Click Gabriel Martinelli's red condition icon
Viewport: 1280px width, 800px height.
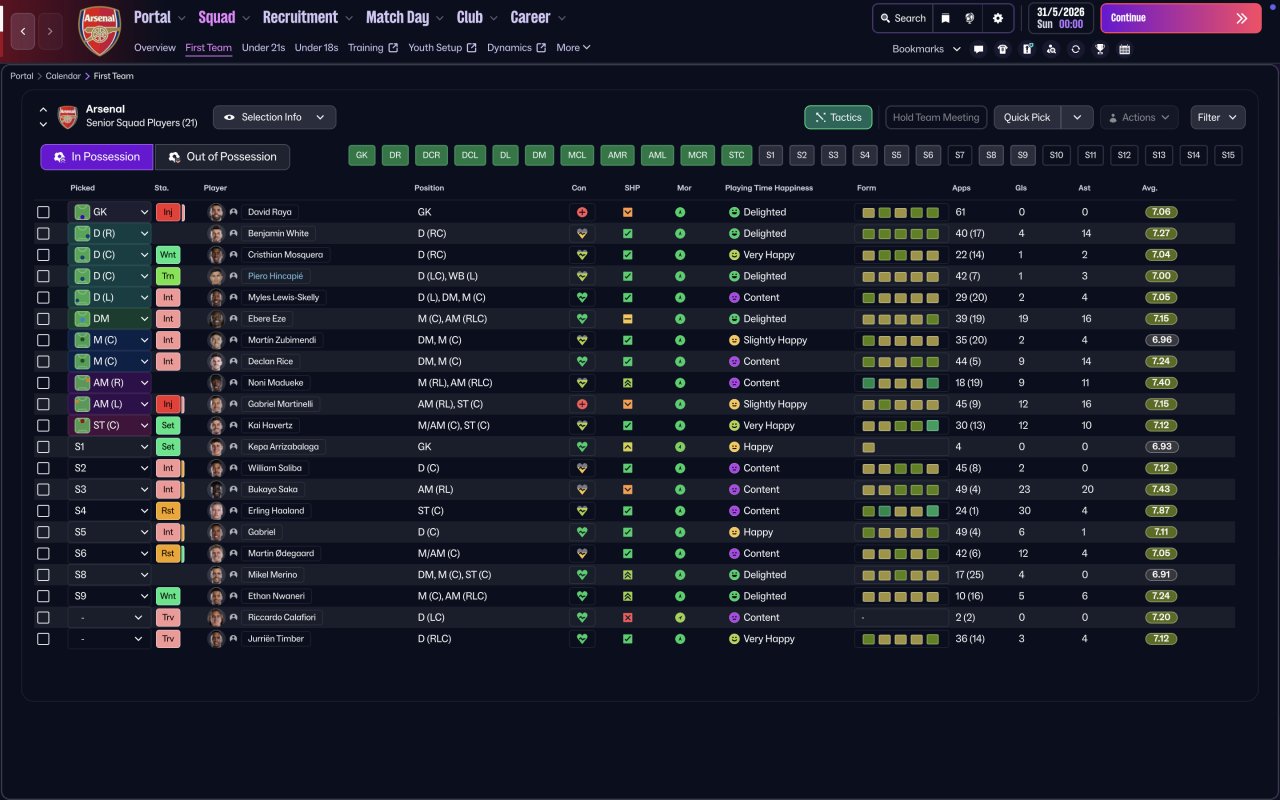tap(581, 404)
